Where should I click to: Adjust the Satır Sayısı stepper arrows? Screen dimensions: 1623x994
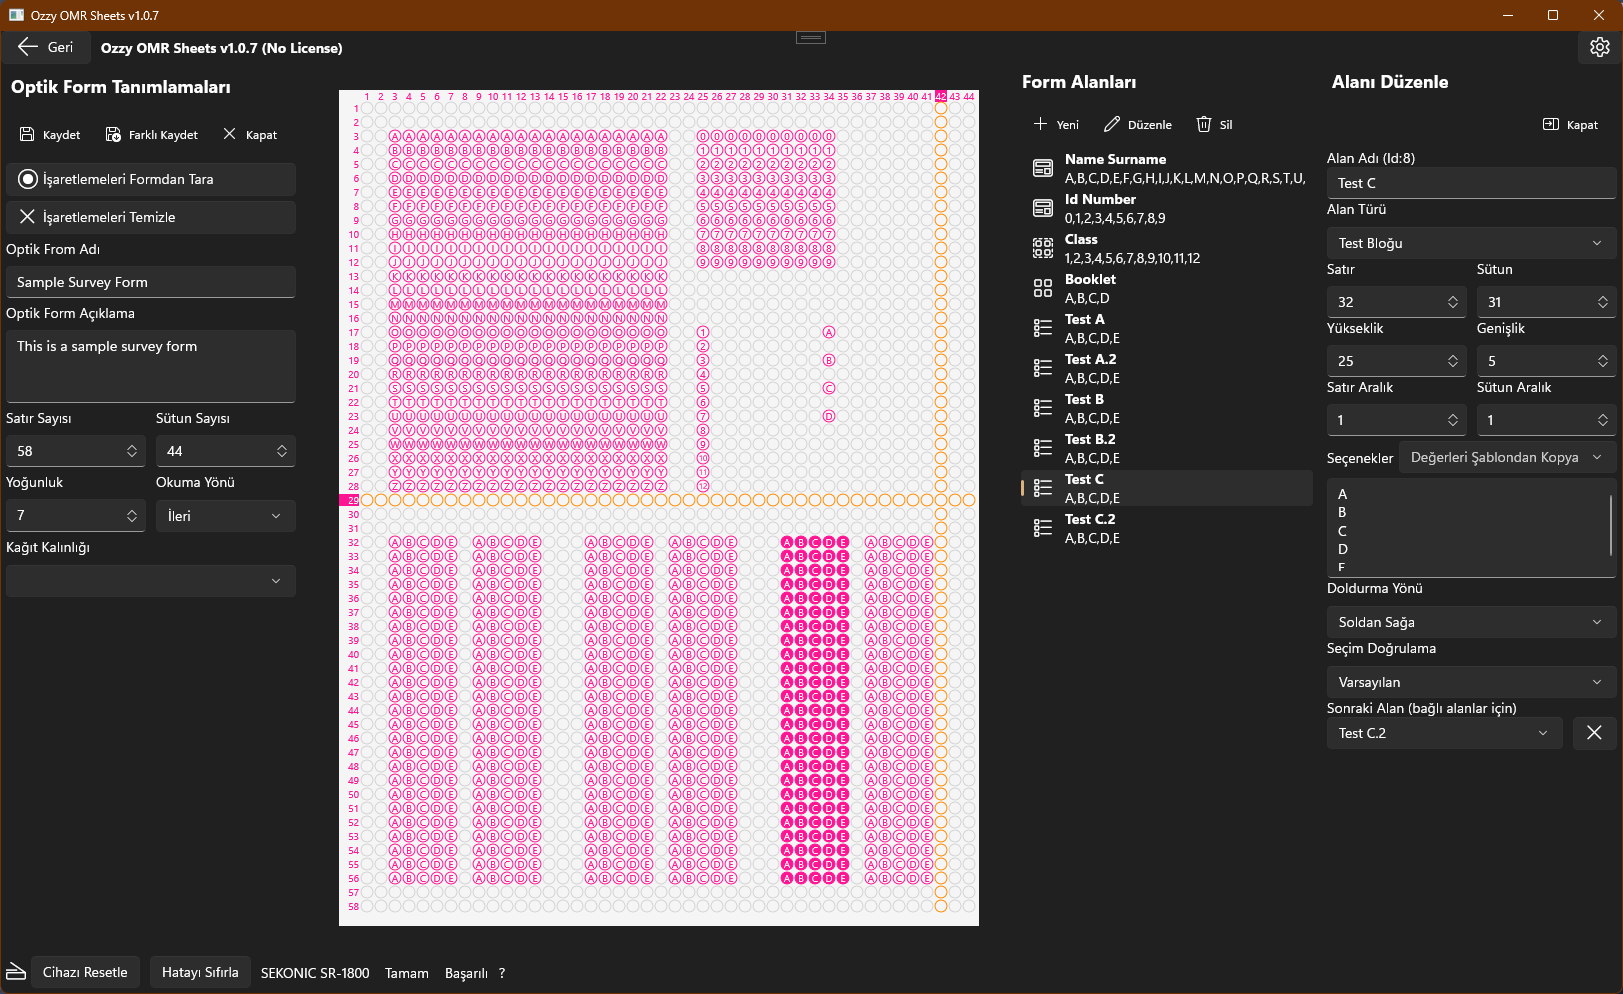click(132, 451)
